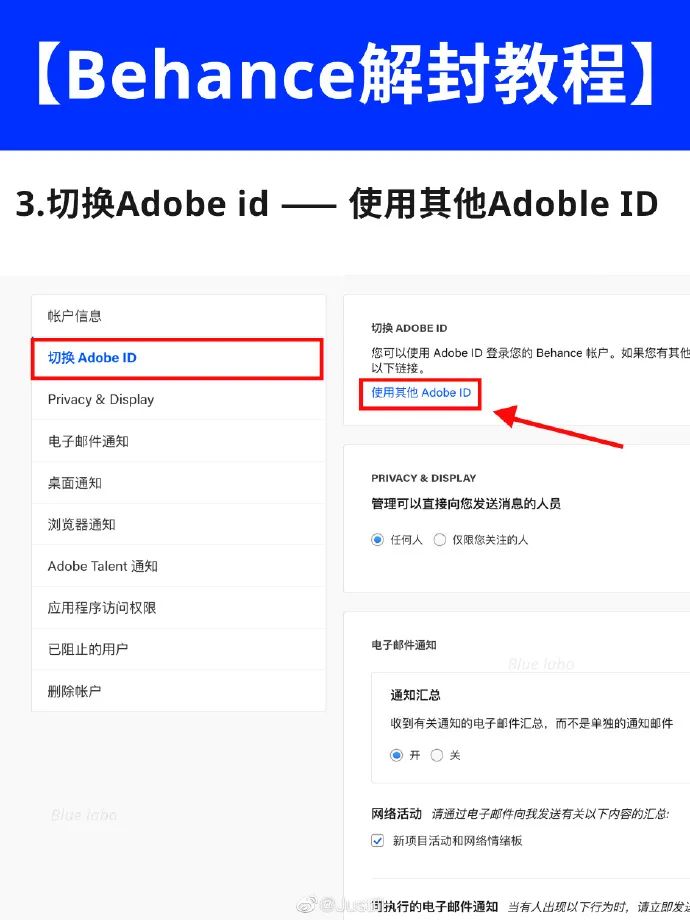Select the 关 radio for digest
690x920 pixels.
coord(437,755)
